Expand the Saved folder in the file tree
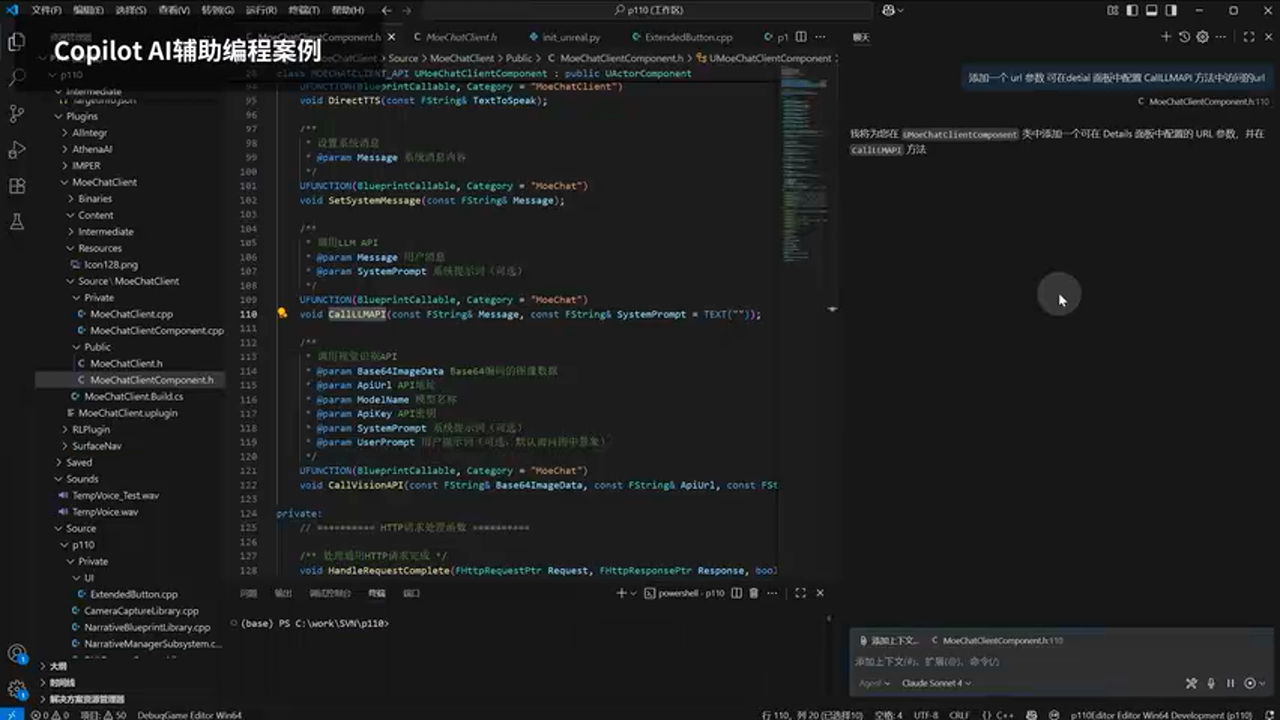 (x=78, y=462)
